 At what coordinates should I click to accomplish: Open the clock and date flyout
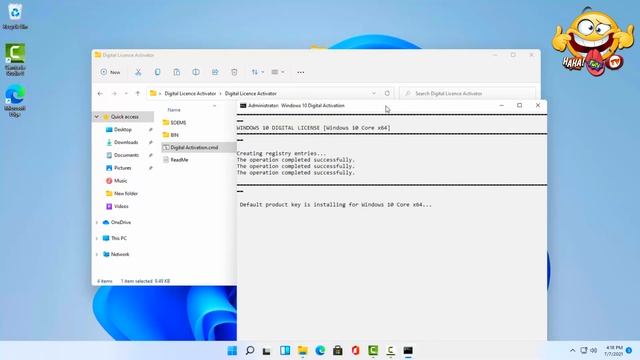tap(613, 351)
